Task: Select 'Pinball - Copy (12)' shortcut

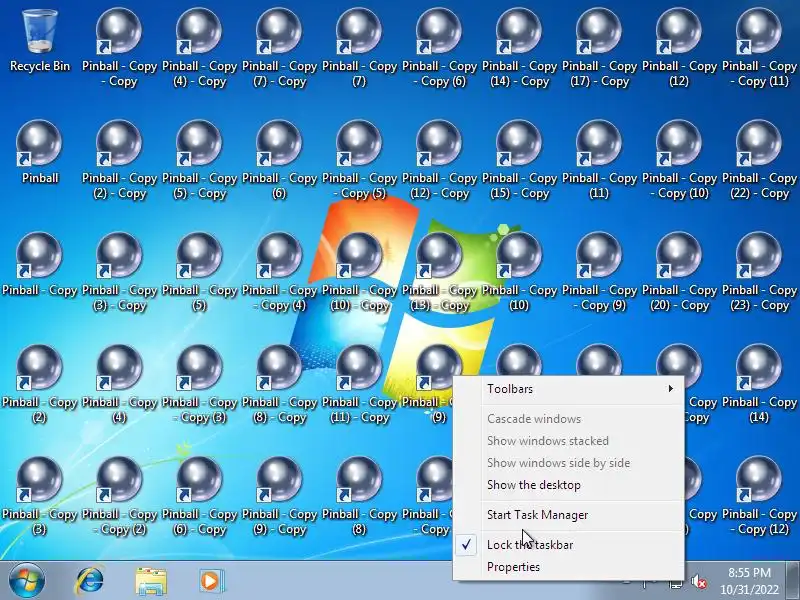Action: (x=680, y=47)
